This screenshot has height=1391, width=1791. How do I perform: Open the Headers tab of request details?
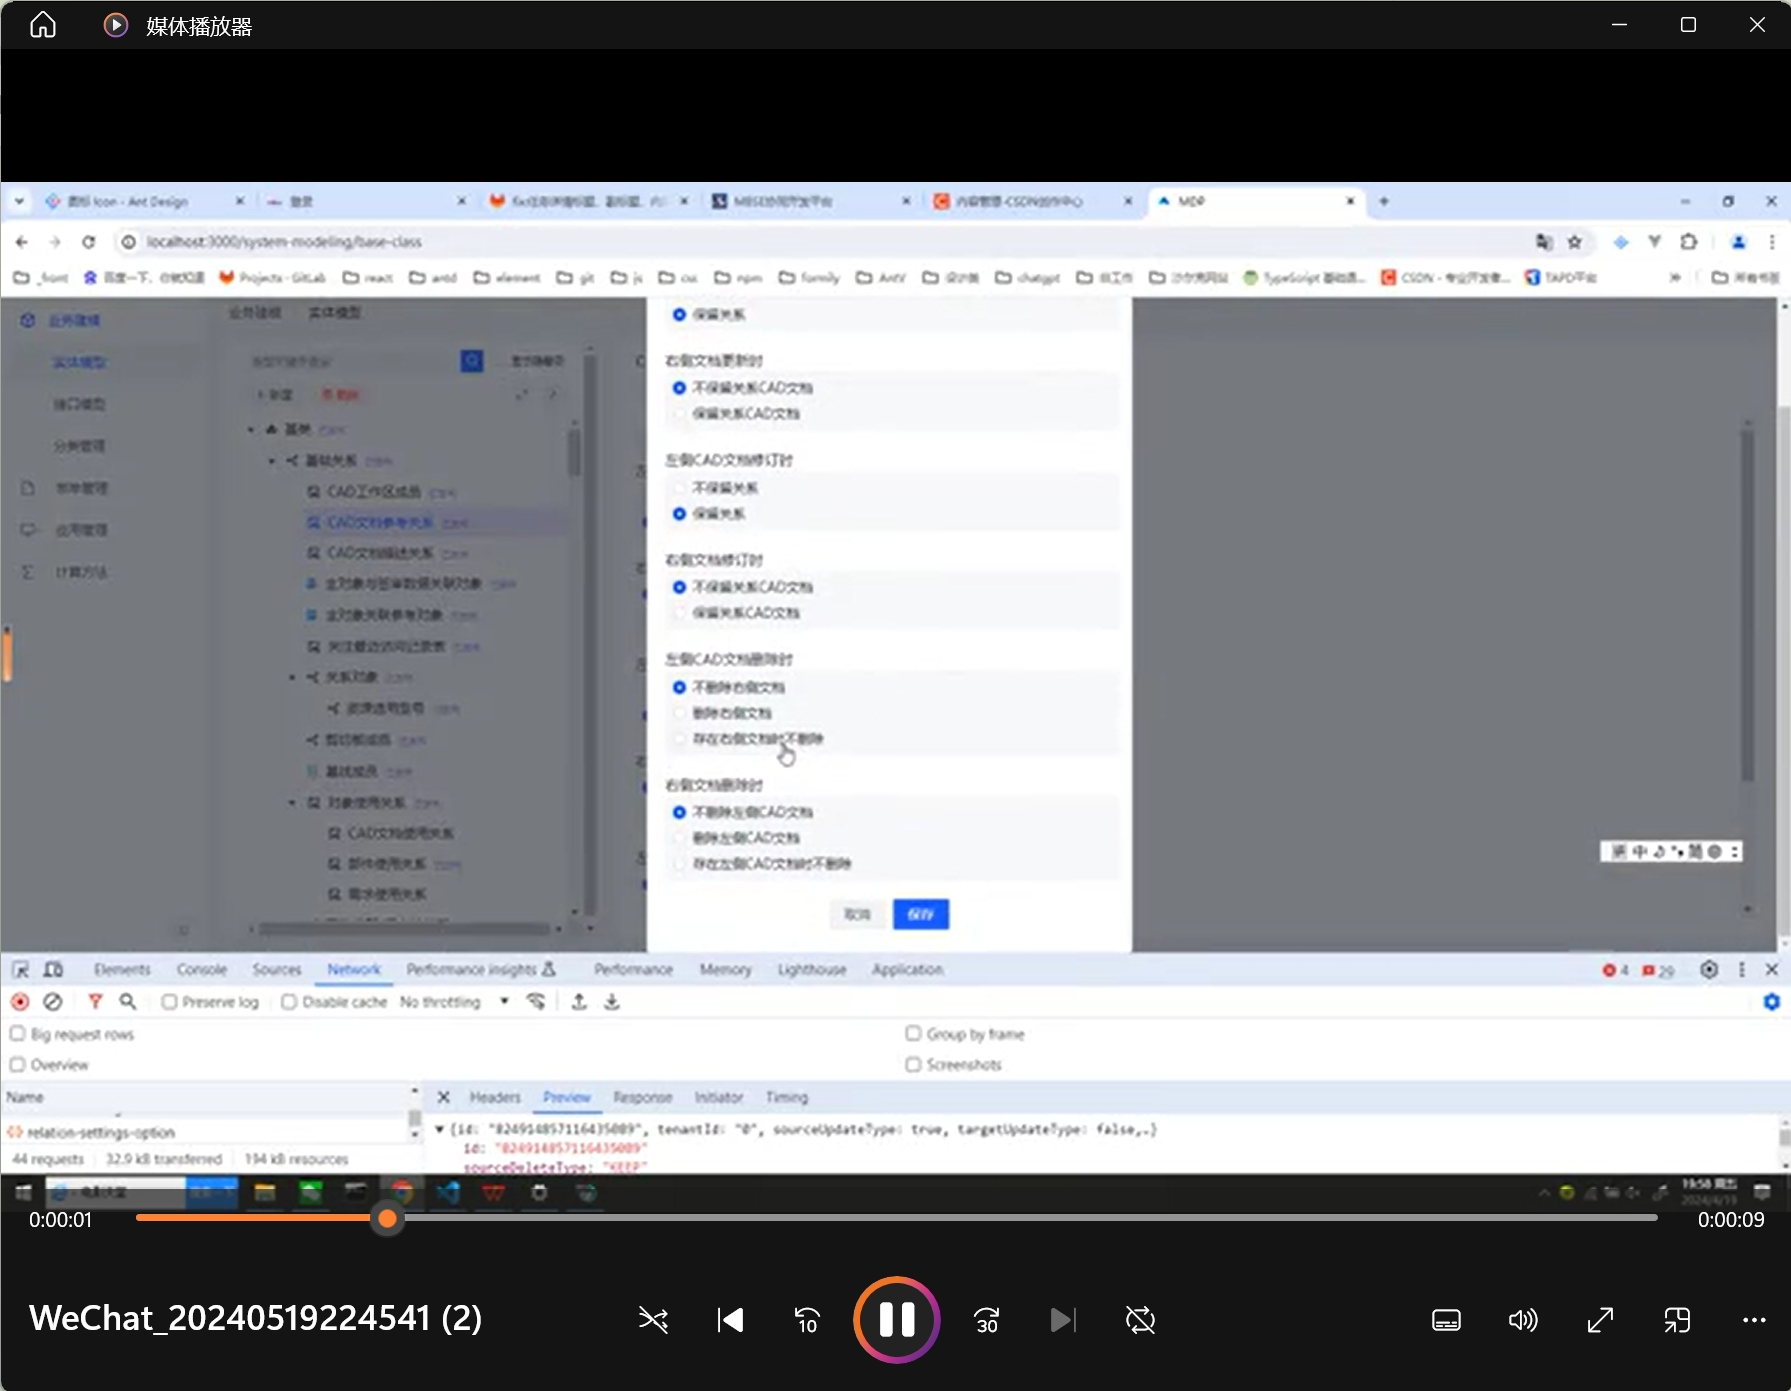point(495,1097)
